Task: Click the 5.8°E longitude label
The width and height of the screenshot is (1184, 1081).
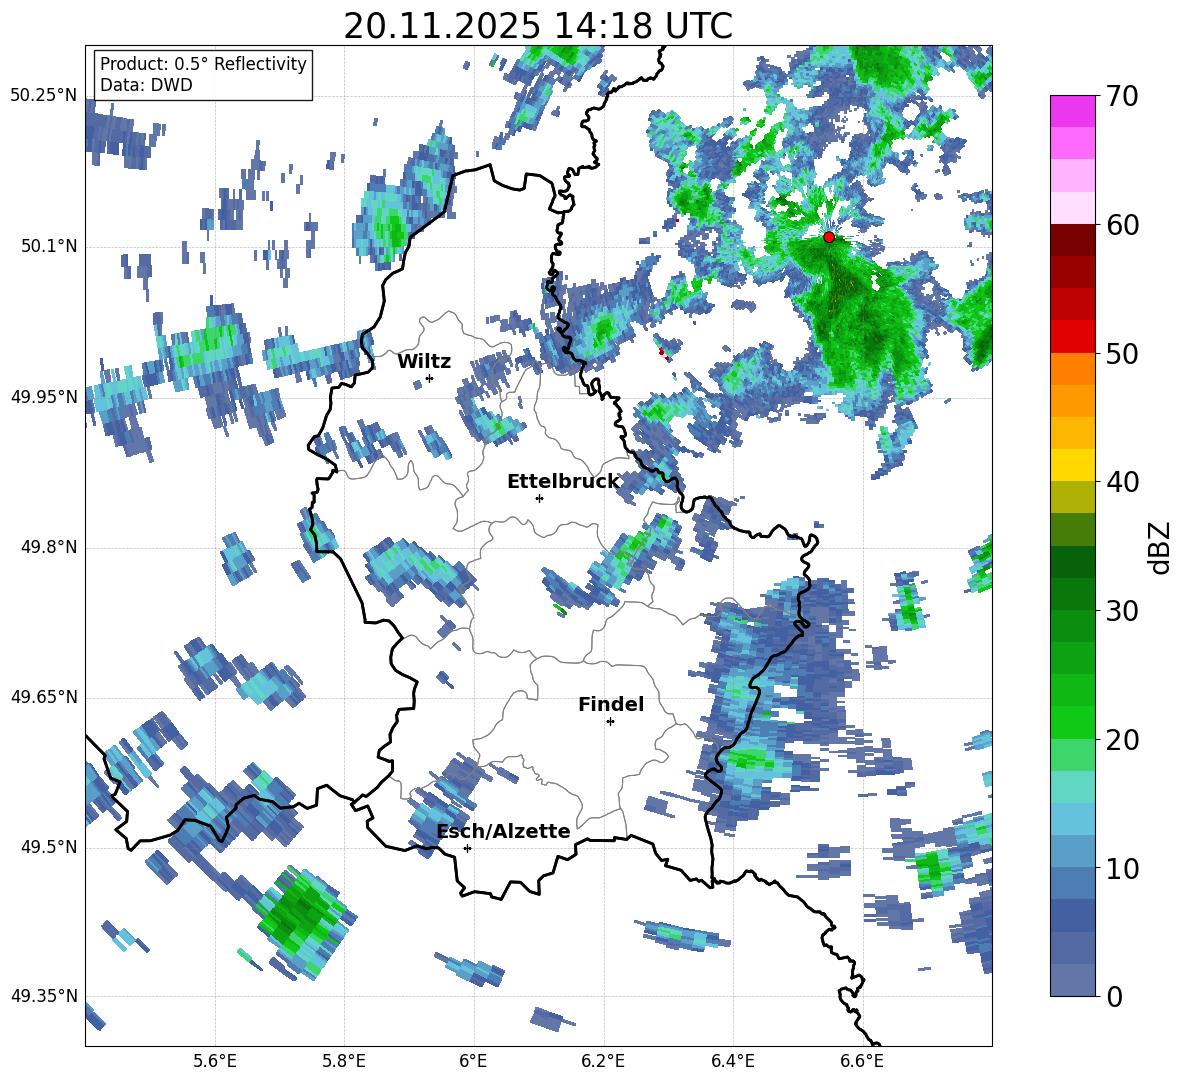Action: (x=344, y=1061)
